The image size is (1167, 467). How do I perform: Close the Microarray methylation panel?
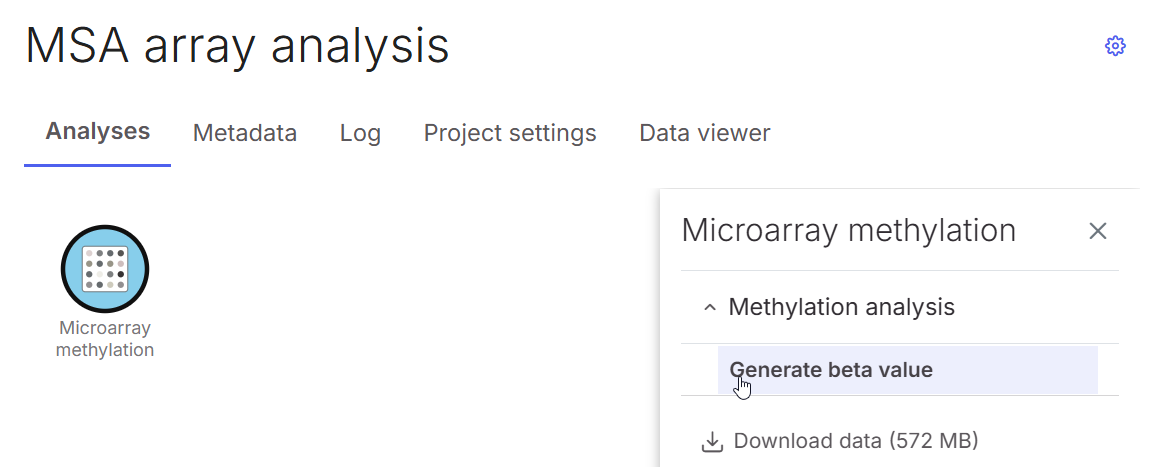[1097, 231]
